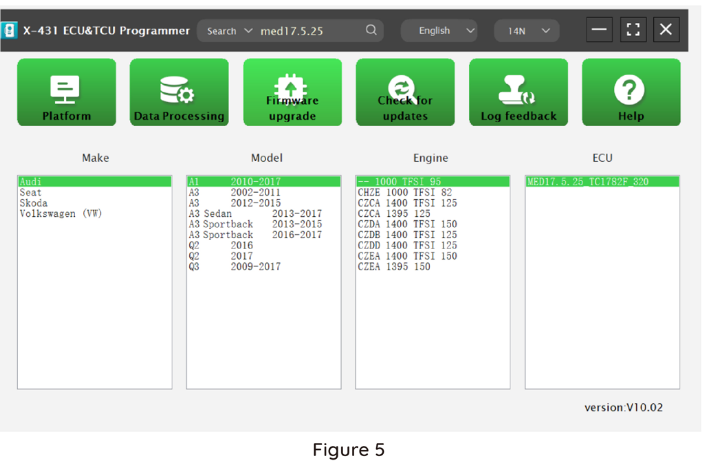Select CZEA 1395 150 engine entry

coord(394,267)
